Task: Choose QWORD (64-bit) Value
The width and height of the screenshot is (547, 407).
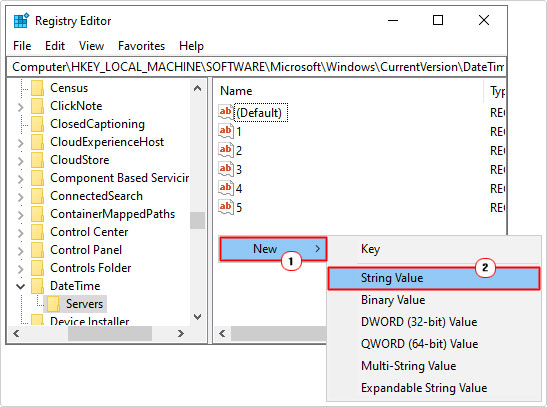Action: pos(434,344)
